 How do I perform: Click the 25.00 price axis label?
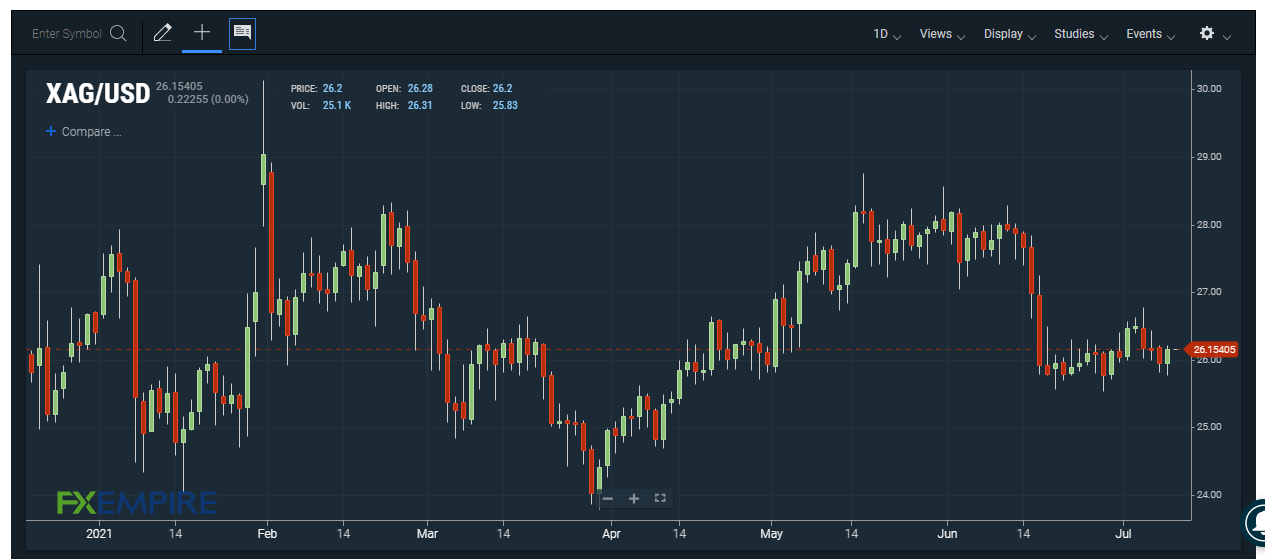1208,427
